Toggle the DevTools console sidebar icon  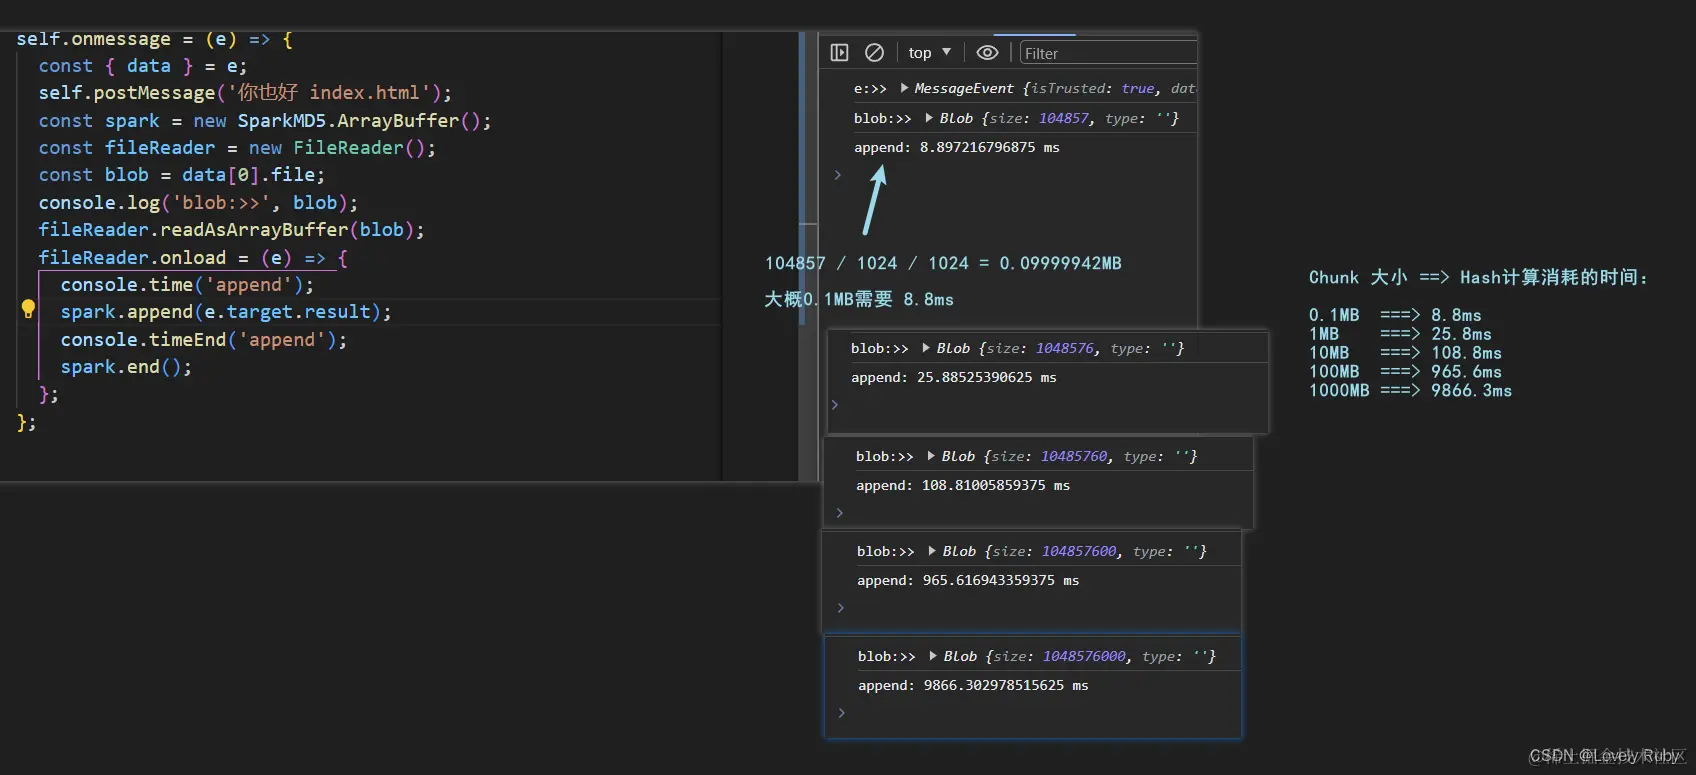(840, 53)
